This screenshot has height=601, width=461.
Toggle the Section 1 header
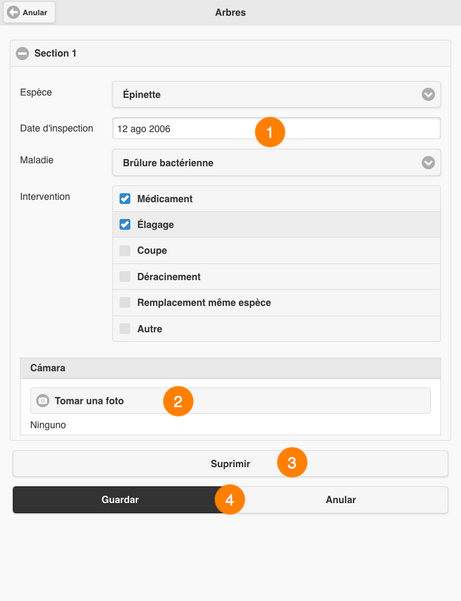click(x=230, y=53)
